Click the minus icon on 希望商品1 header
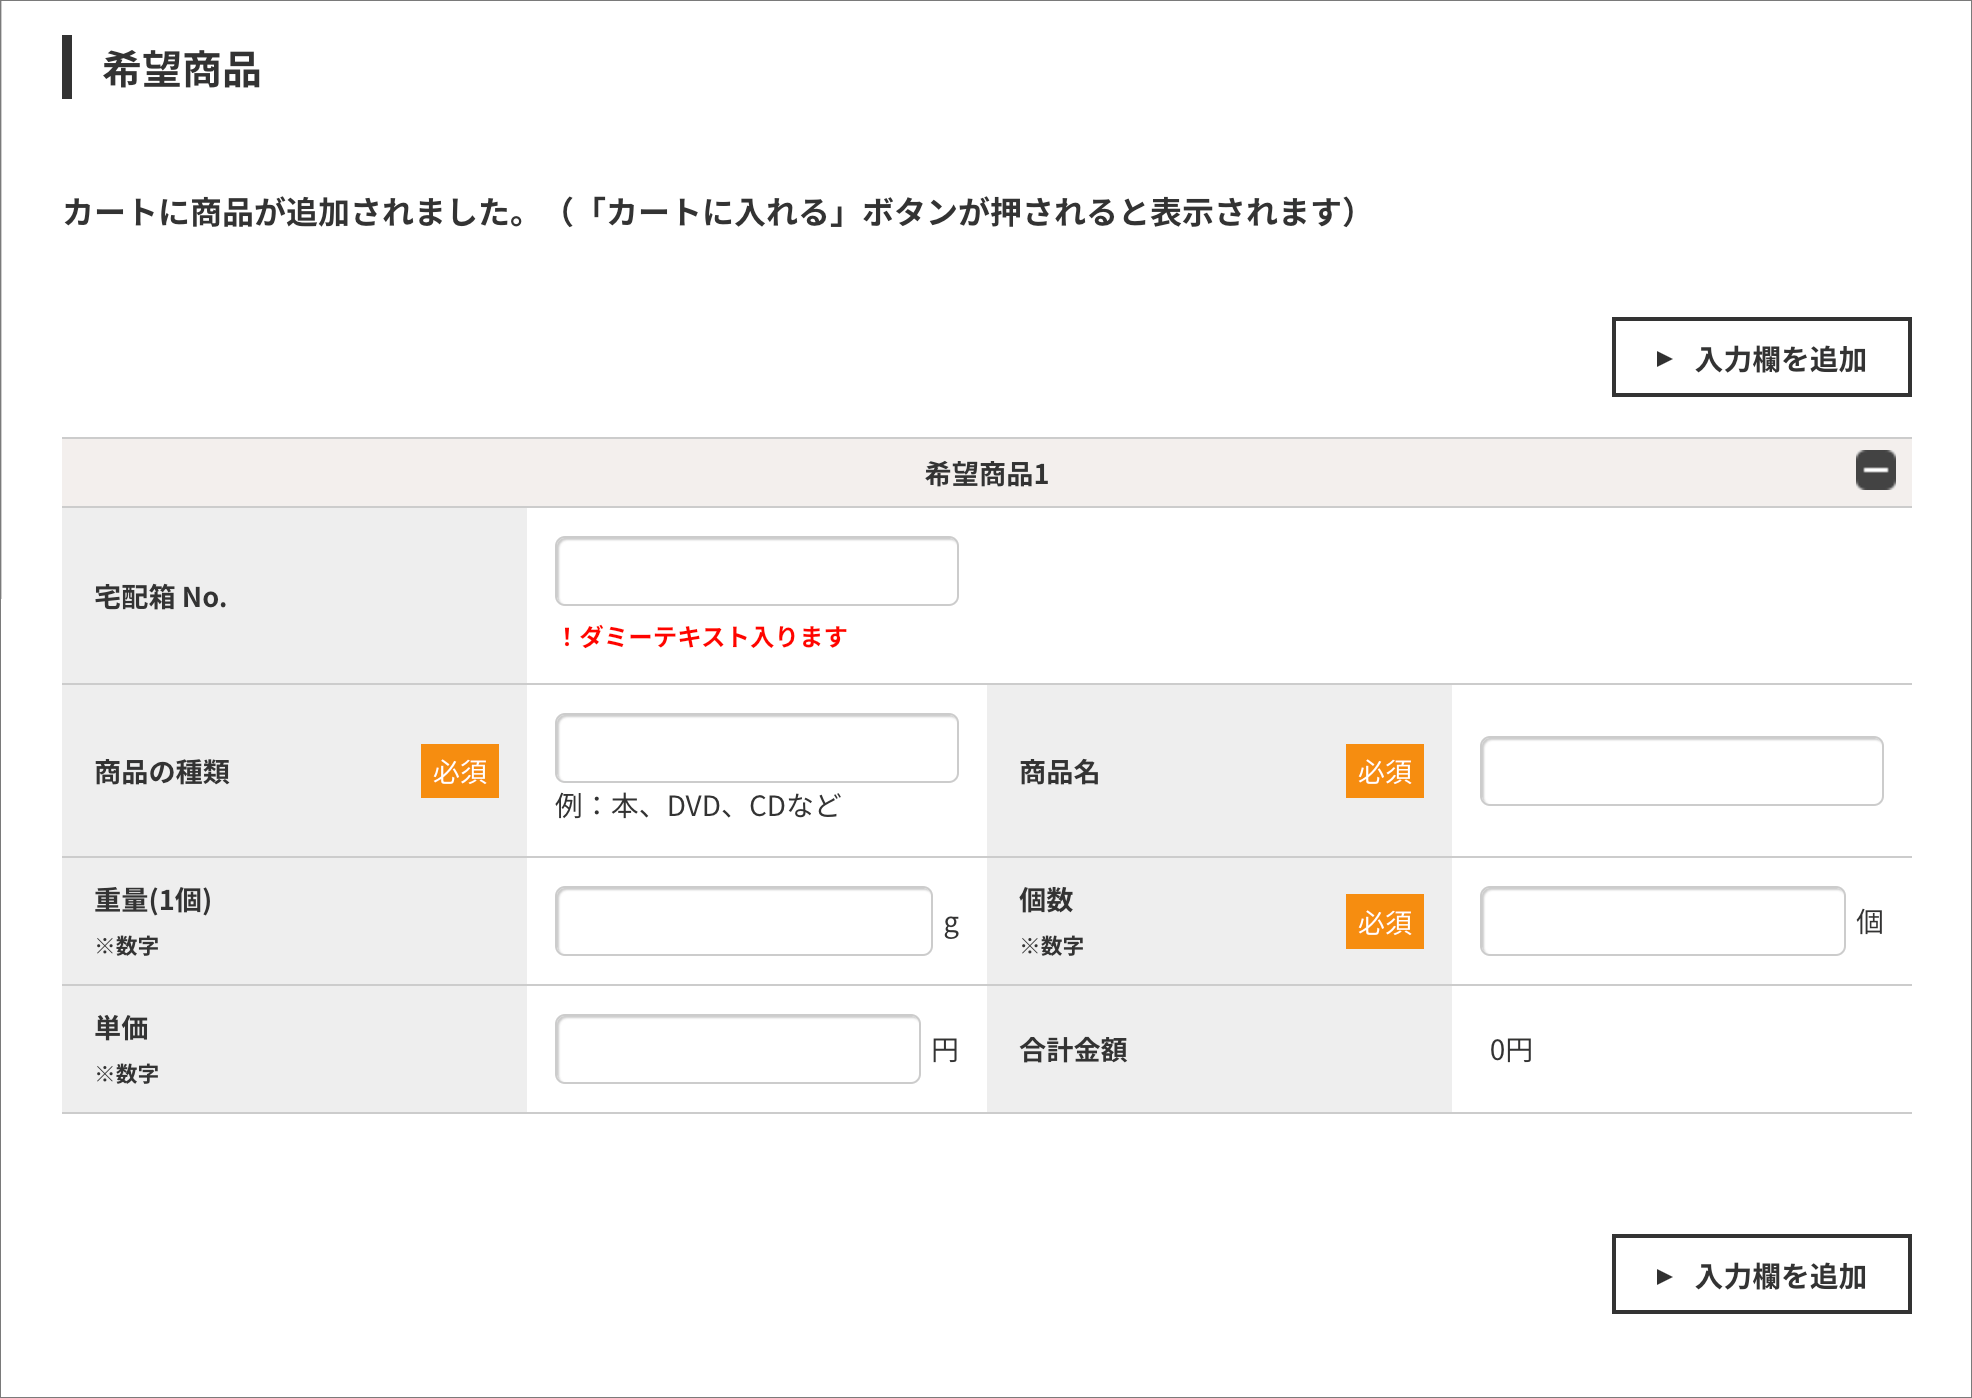 pyautogui.click(x=1875, y=471)
